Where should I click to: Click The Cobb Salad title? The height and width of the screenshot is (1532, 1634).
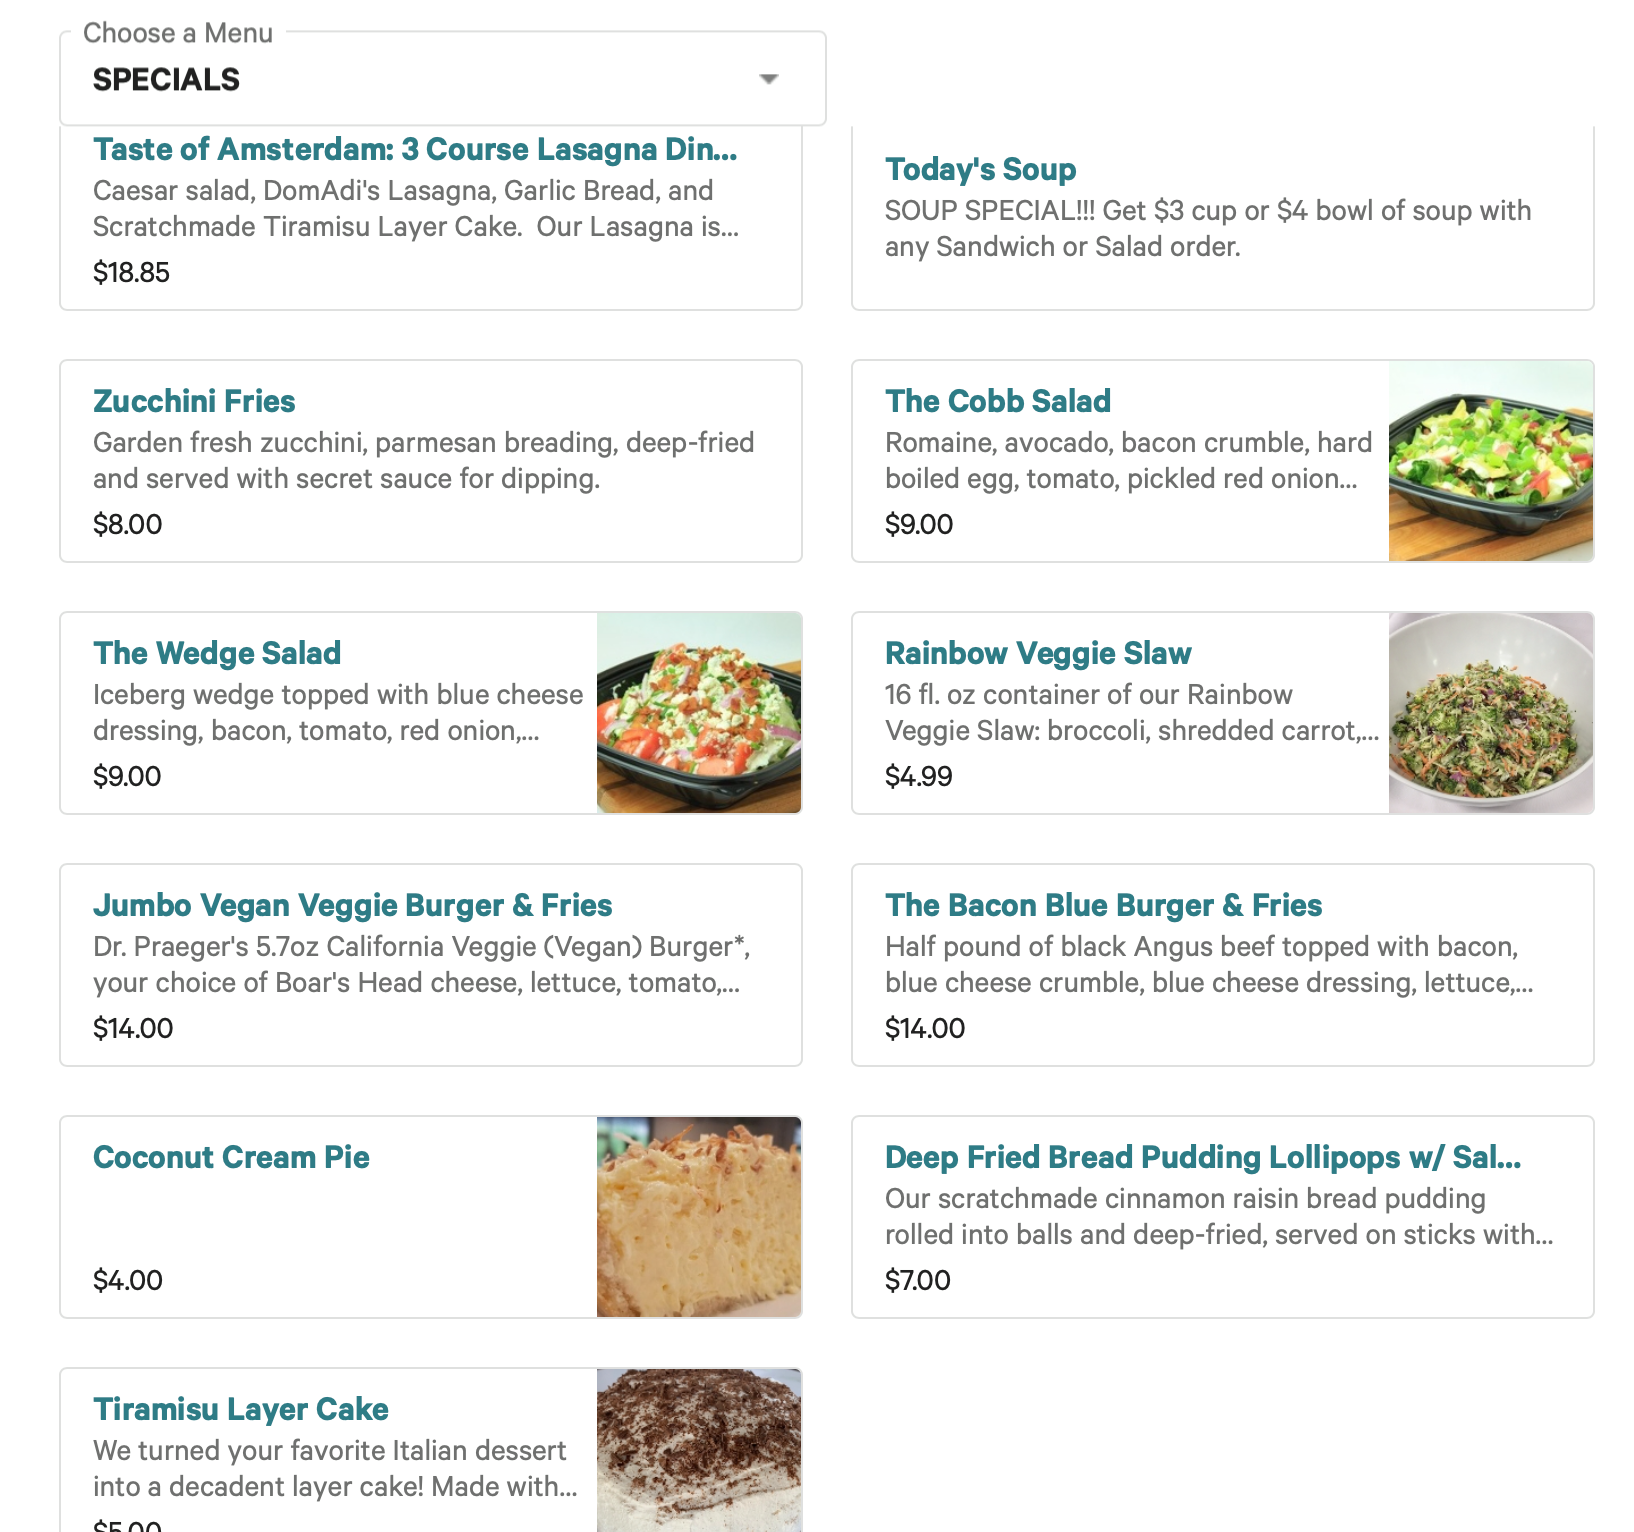(997, 401)
